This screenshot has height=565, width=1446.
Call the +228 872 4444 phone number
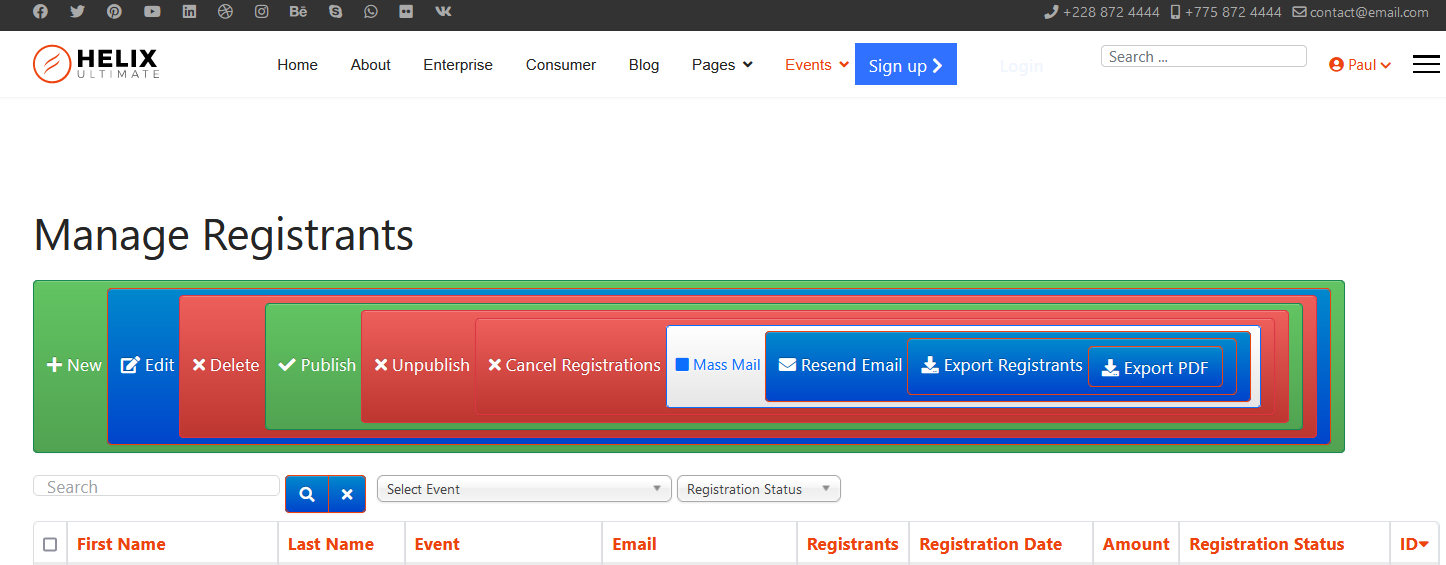pyautogui.click(x=1102, y=12)
